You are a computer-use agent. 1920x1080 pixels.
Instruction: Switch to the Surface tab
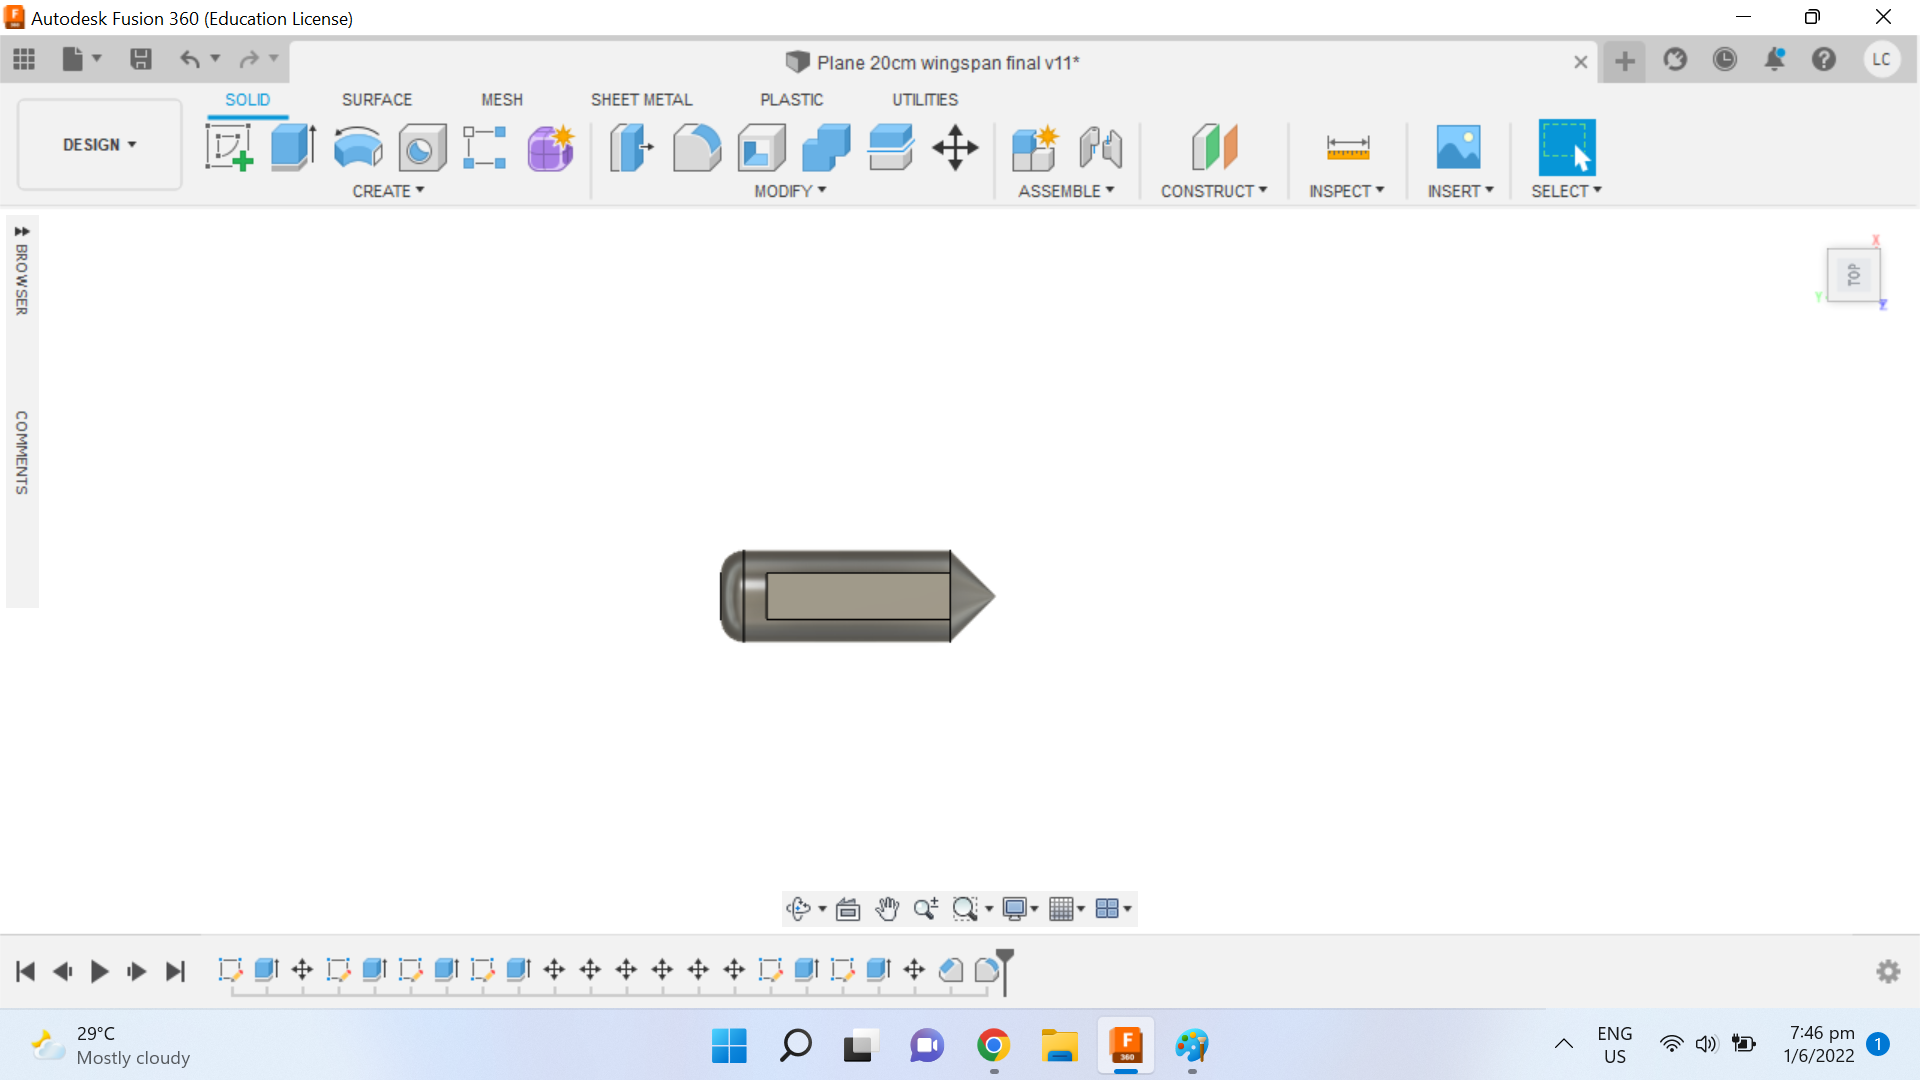click(x=376, y=99)
